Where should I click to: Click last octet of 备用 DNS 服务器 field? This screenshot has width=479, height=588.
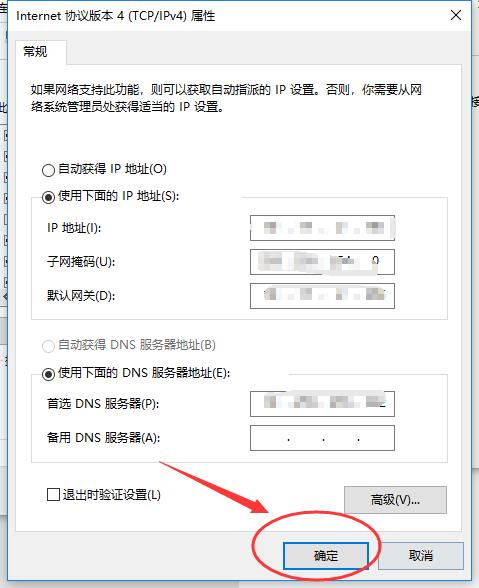376,438
